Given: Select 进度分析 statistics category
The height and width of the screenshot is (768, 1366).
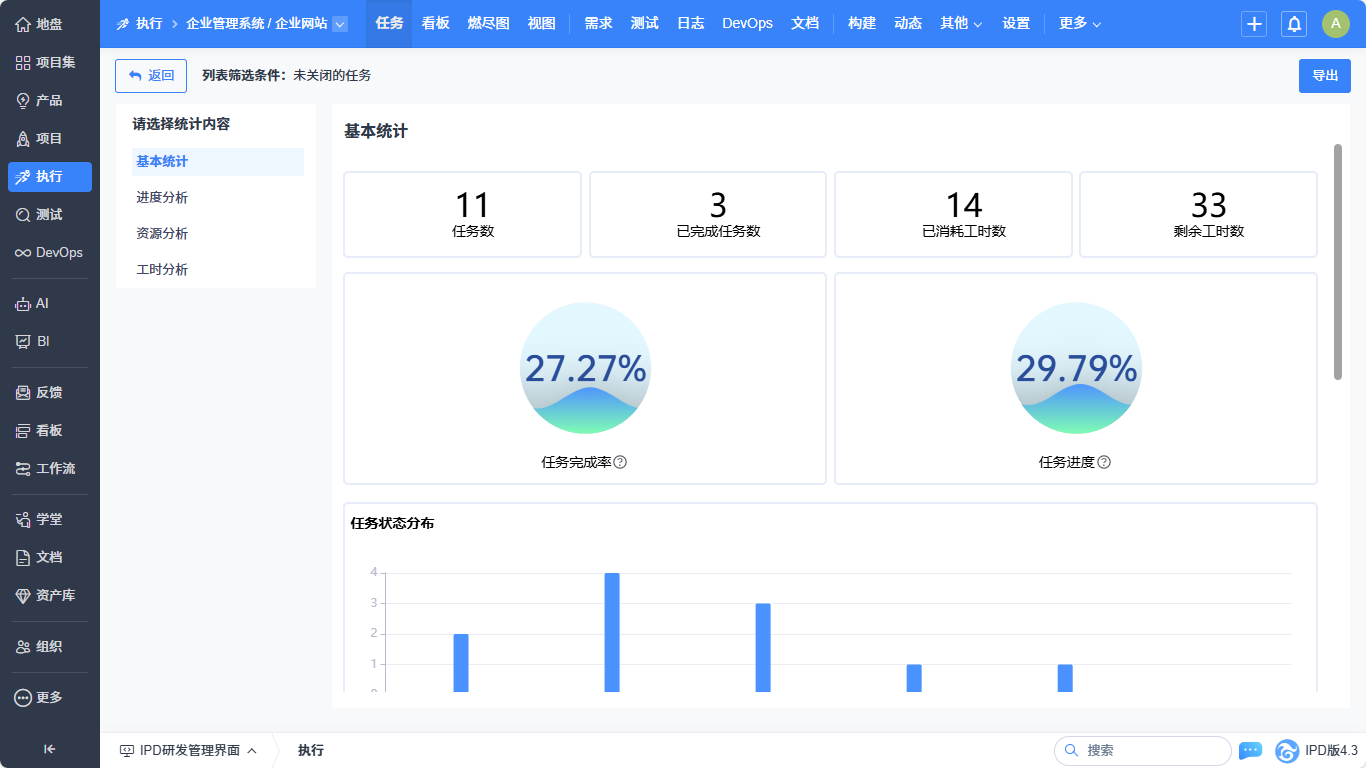Looking at the screenshot, I should (x=162, y=198).
